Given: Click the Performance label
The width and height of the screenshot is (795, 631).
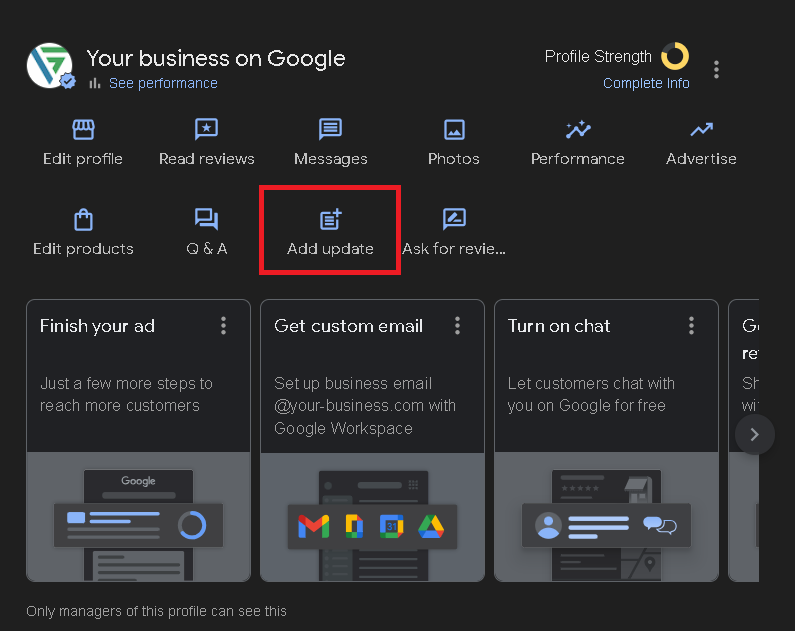Looking at the screenshot, I should point(578,159).
